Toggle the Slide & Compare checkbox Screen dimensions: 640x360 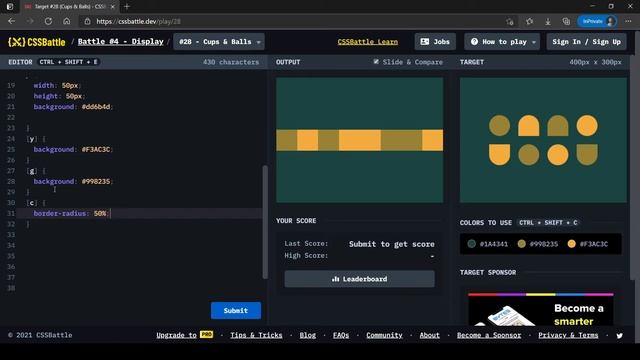coord(376,62)
